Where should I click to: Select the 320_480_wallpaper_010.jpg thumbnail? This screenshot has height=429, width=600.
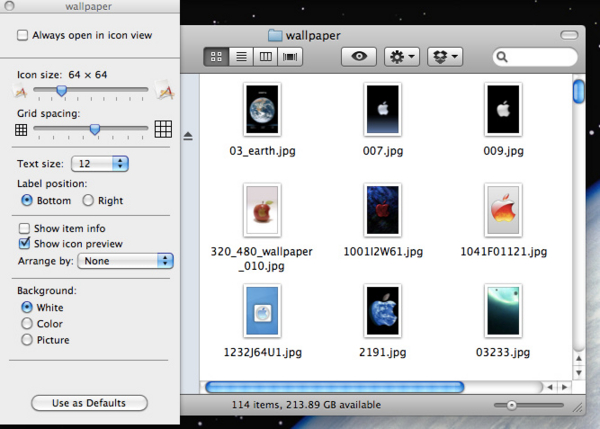click(262, 210)
